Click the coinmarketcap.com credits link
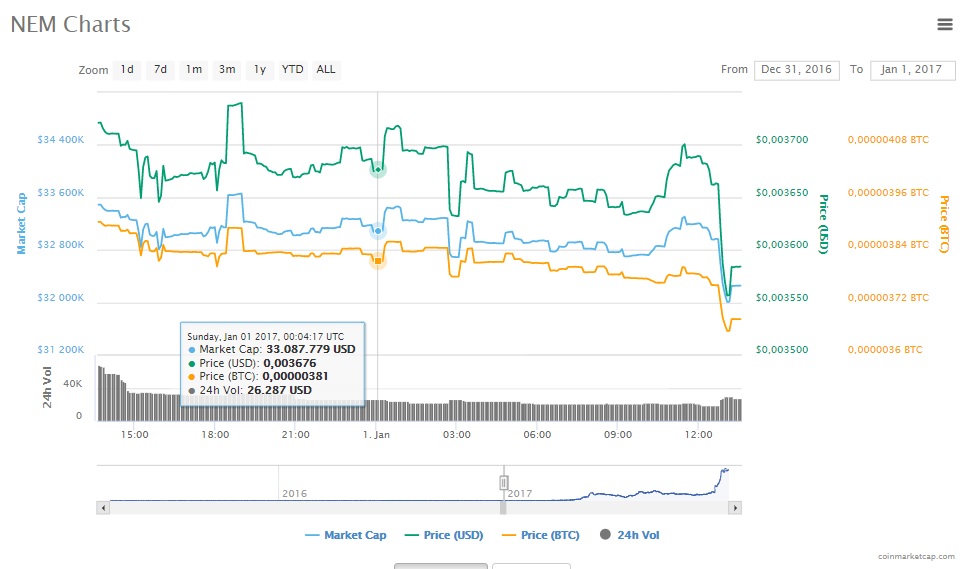Screen dimensions: 967x569 tap(916, 556)
